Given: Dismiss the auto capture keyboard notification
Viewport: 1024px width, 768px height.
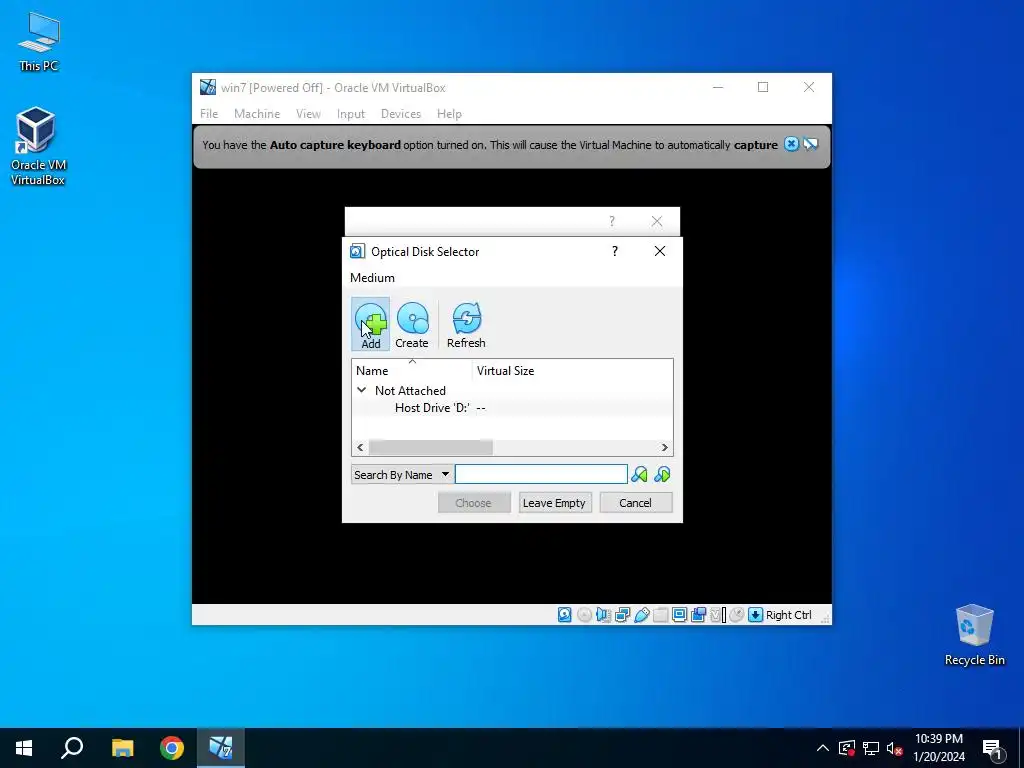Looking at the screenshot, I should coord(791,144).
